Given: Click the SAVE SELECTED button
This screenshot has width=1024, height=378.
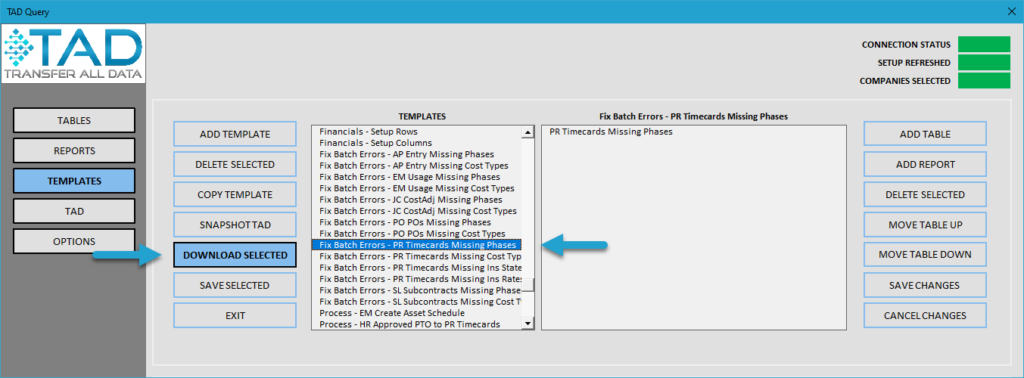Looking at the screenshot, I should coord(234,285).
